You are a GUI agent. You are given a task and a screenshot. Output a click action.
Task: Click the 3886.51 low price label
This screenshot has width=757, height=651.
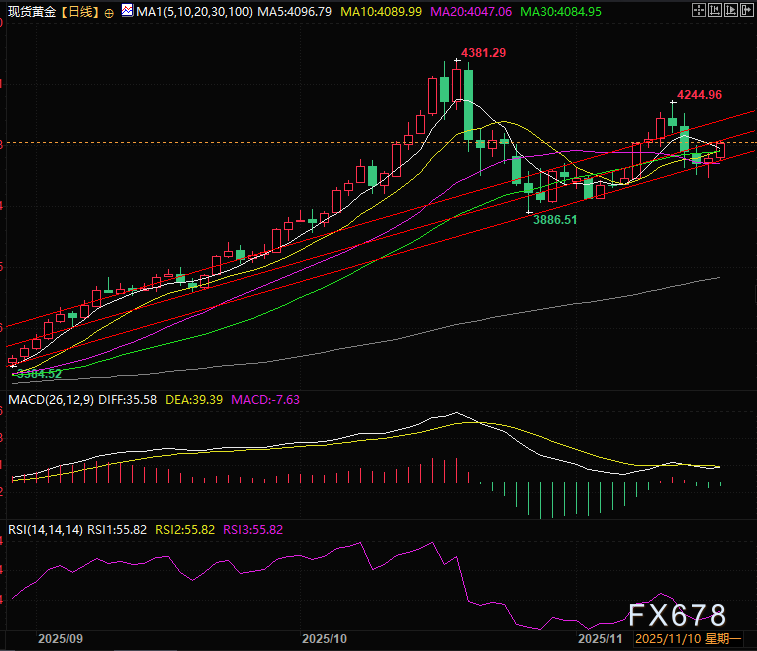555,219
